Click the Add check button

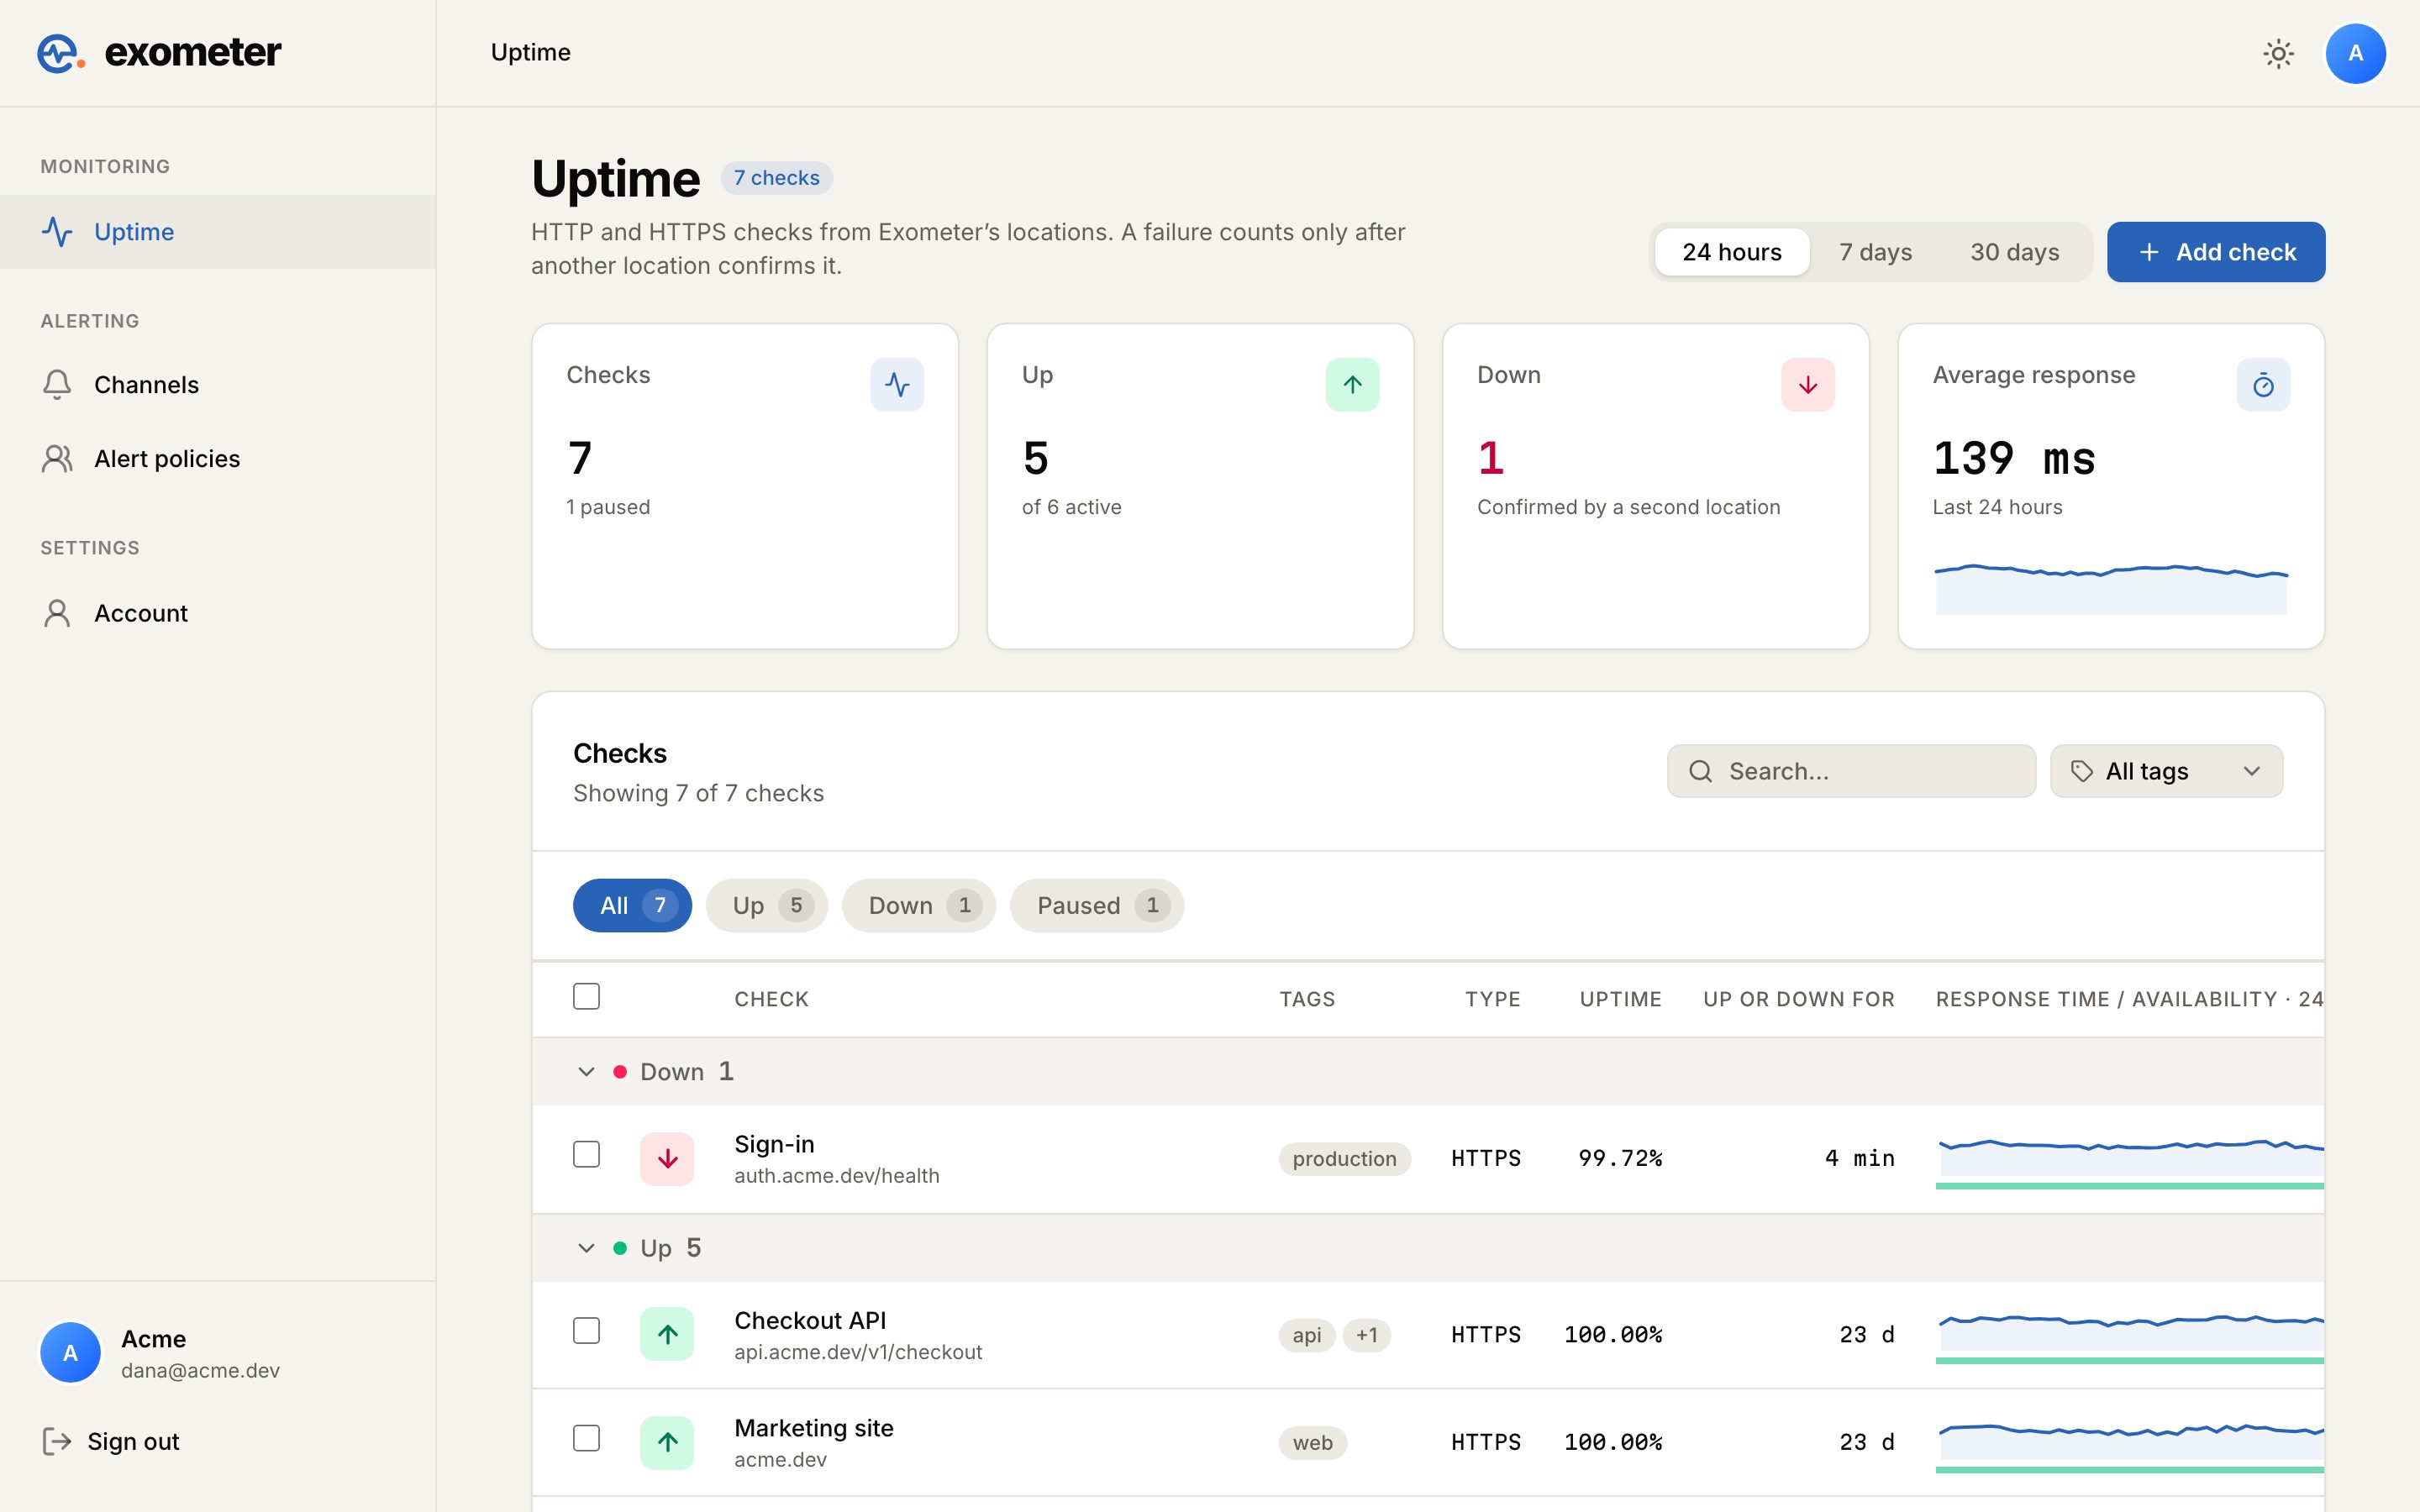(2216, 252)
